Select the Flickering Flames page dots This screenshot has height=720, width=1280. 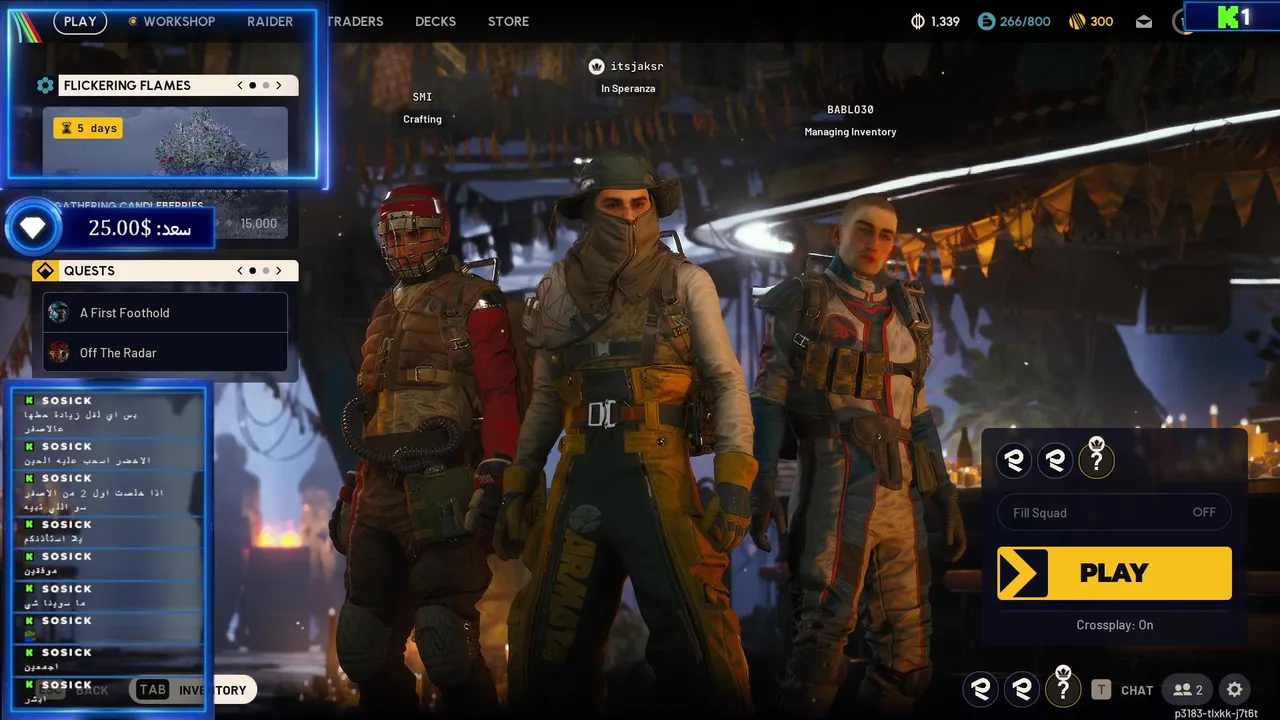click(x=259, y=85)
